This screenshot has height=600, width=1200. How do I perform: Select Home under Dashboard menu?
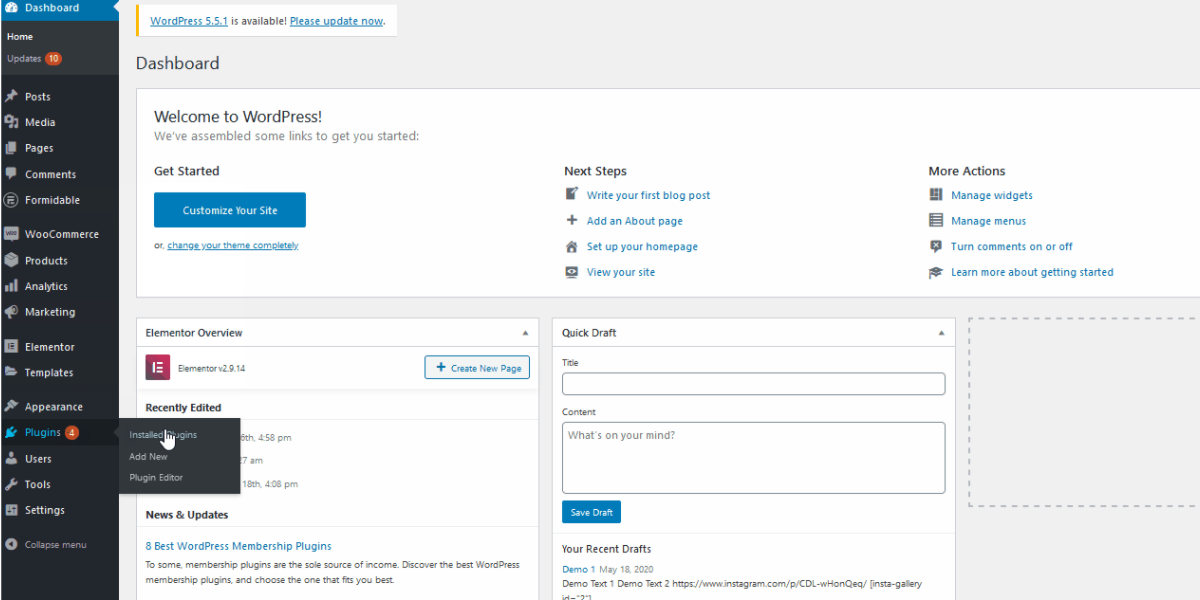[x=20, y=37]
